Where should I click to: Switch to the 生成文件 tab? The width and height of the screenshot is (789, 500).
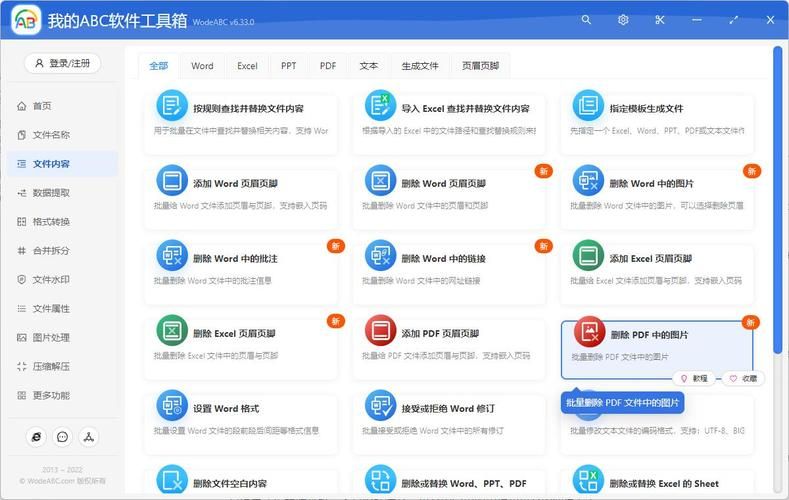[x=420, y=66]
